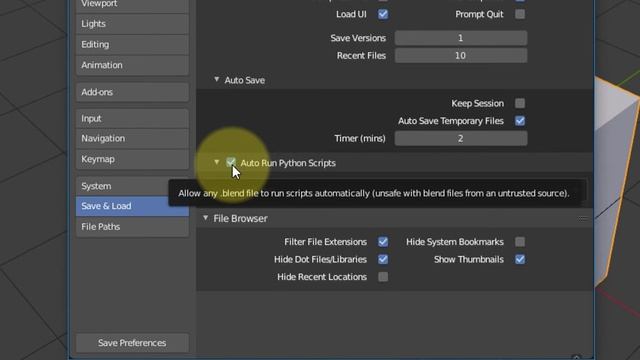Open the Viewport preferences section
640x360 pixels.
click(132, 5)
